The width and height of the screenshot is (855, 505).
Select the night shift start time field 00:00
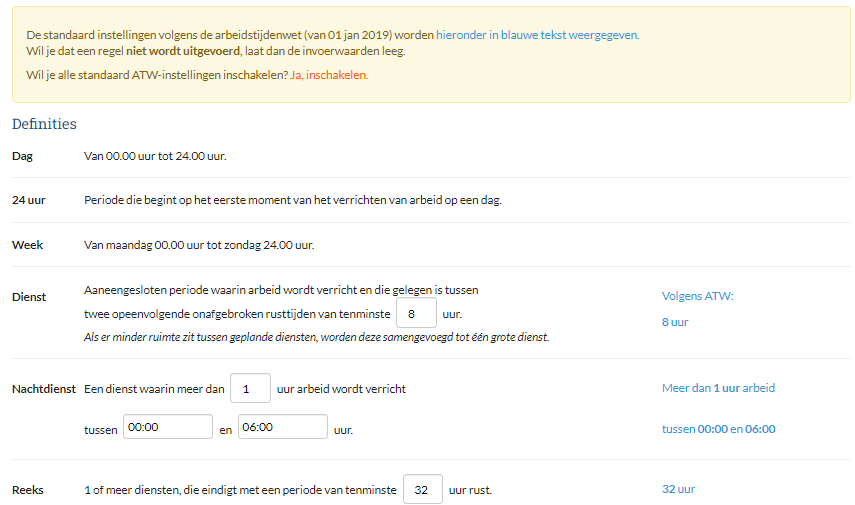point(167,427)
